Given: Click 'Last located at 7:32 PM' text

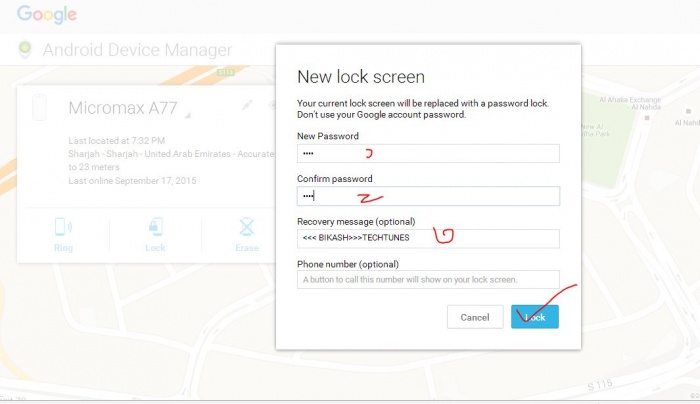Looking at the screenshot, I should 117,141.
